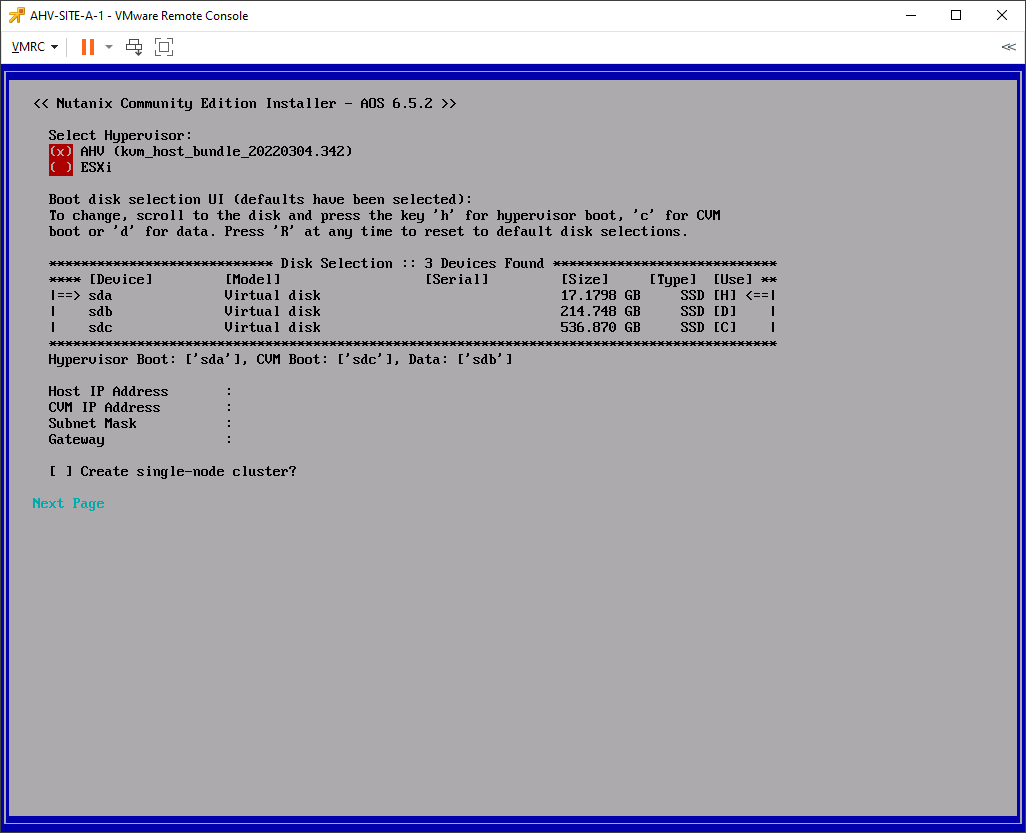1026x833 pixels.
Task: Go to Next Page
Action: (69, 503)
